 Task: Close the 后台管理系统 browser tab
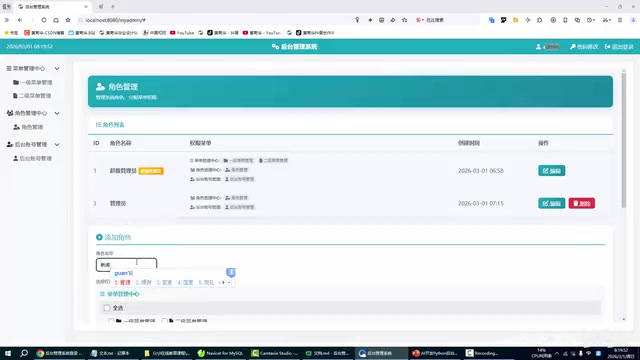[86, 7]
